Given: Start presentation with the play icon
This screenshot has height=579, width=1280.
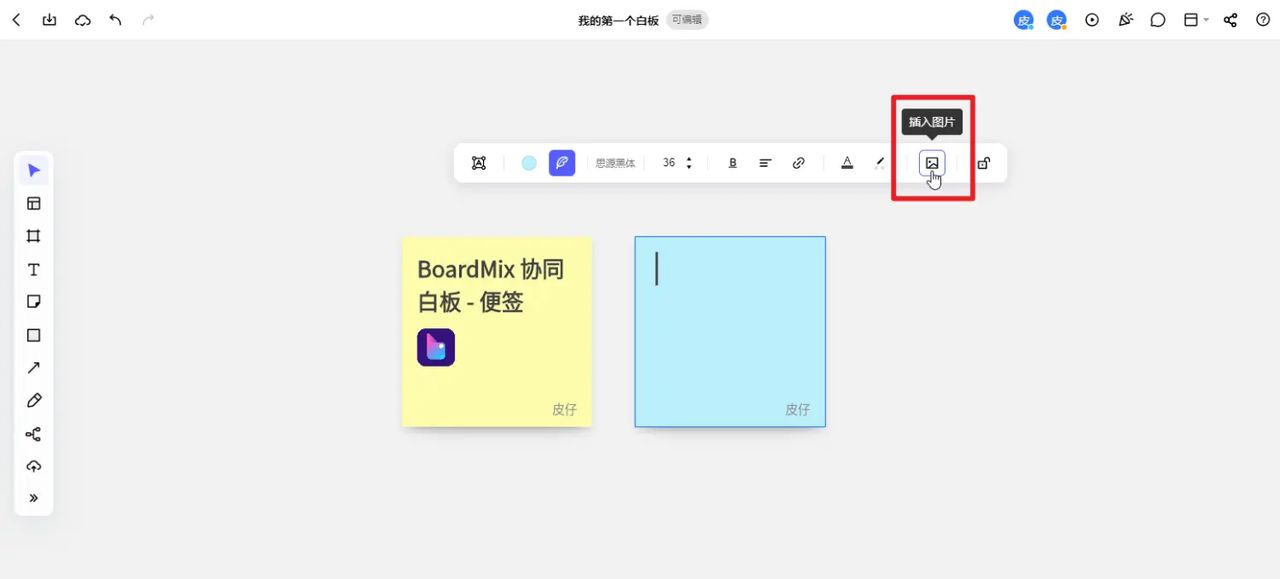Looking at the screenshot, I should [x=1092, y=20].
